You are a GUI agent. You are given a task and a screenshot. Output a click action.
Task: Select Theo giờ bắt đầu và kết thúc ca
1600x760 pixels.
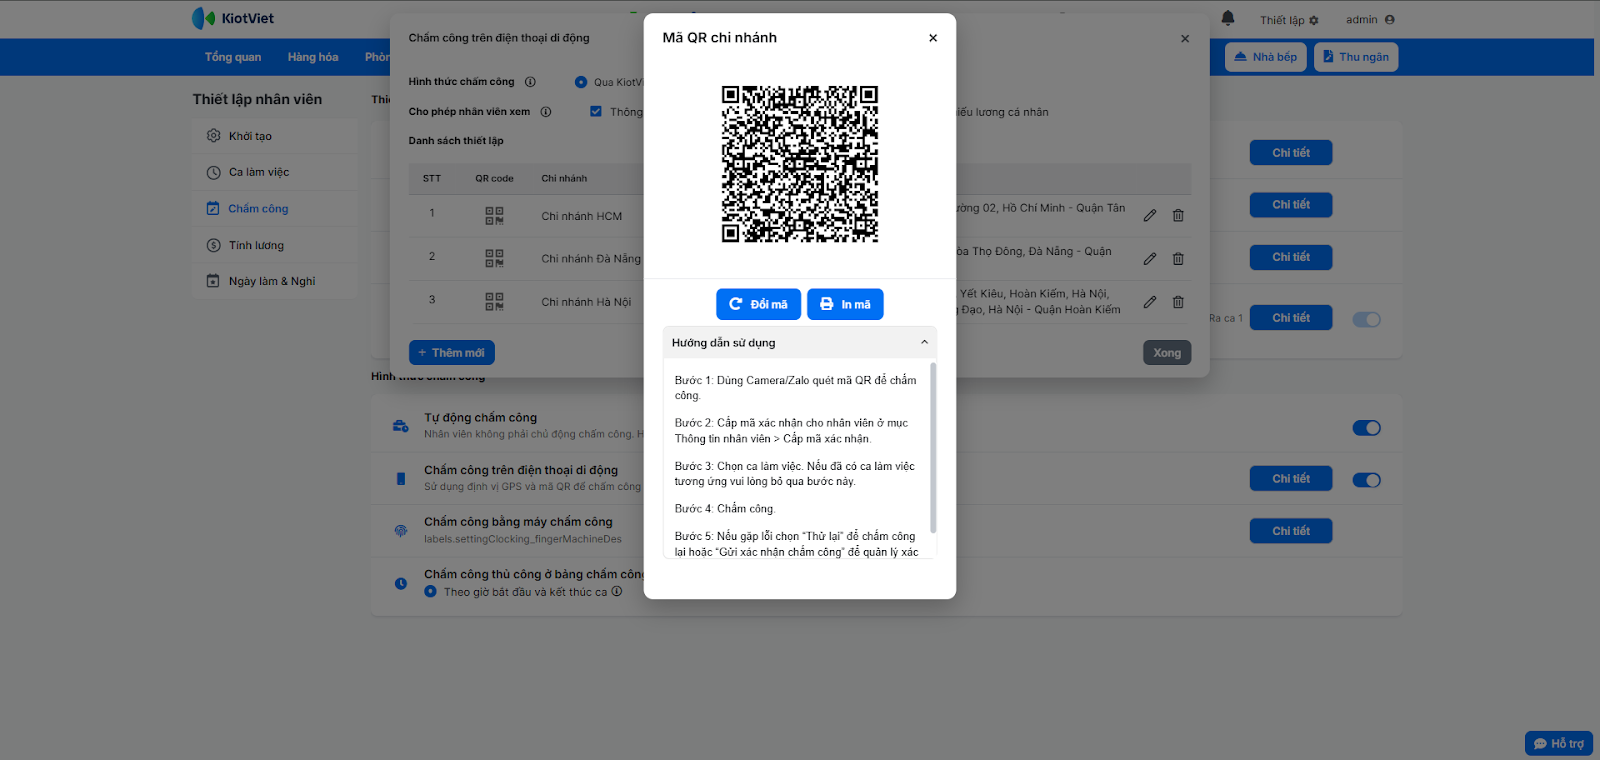[x=430, y=592]
